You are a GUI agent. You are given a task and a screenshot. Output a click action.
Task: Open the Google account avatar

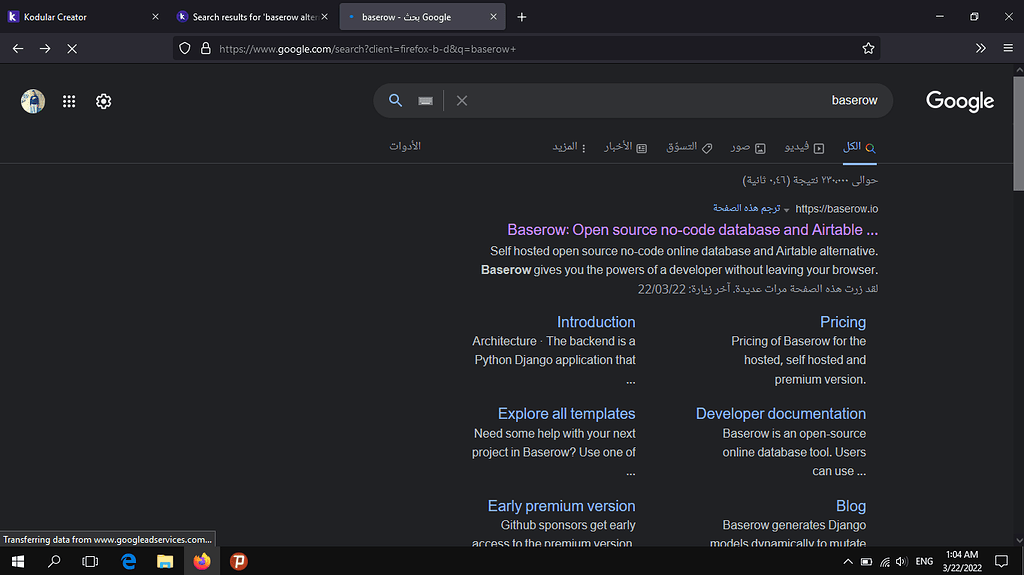(33, 101)
